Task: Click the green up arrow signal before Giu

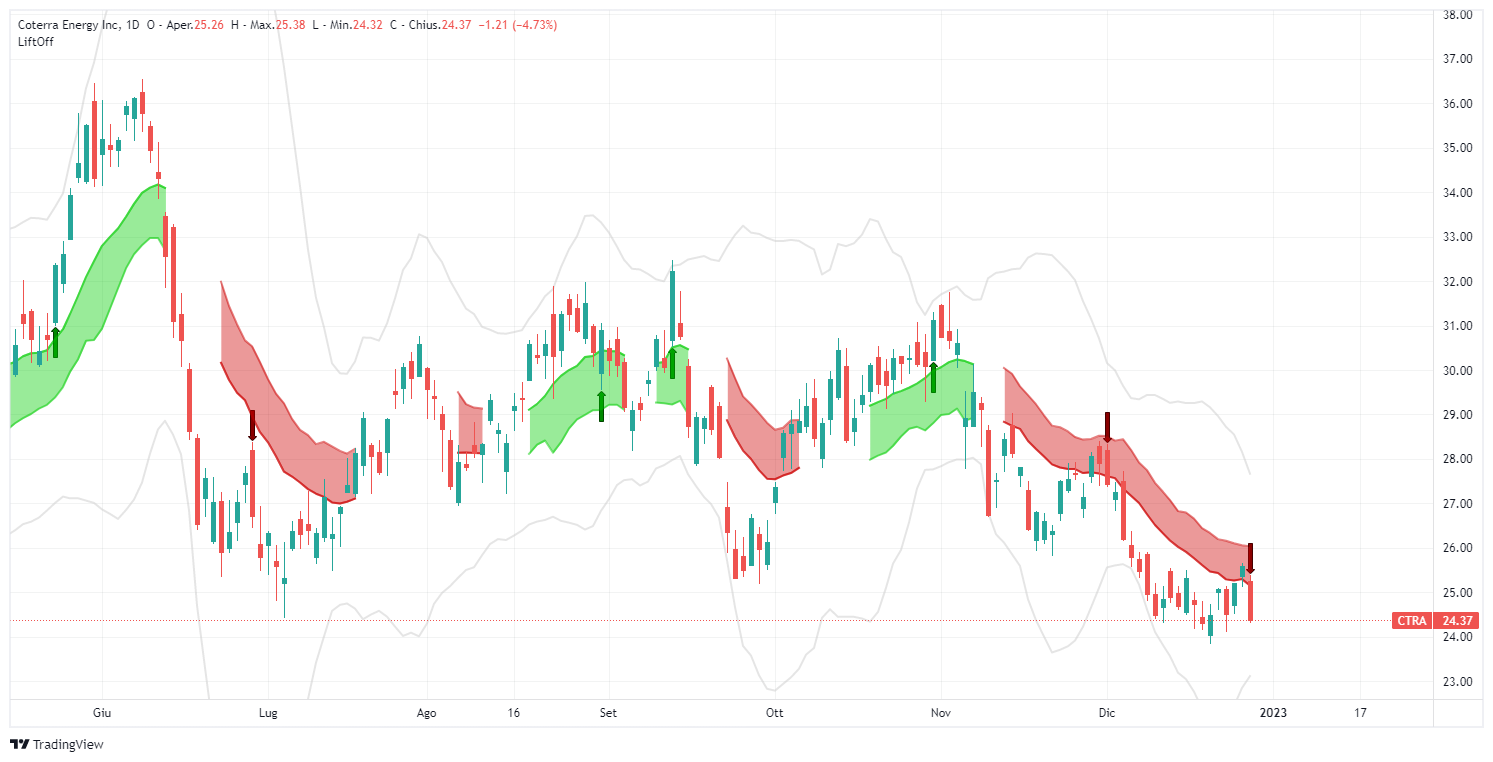Action: [55, 342]
